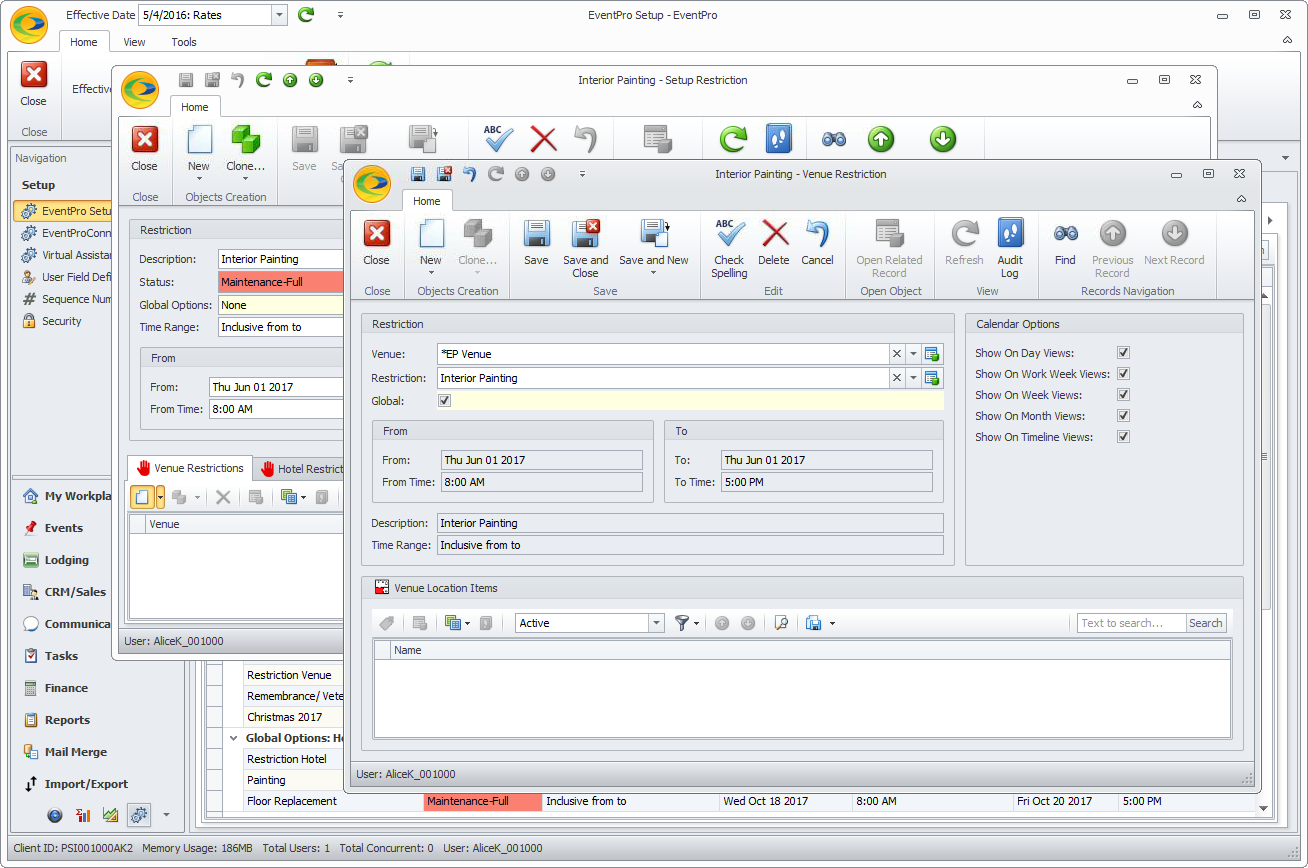
Task: Open the Effective Date dropdown in main window
Action: [279, 15]
